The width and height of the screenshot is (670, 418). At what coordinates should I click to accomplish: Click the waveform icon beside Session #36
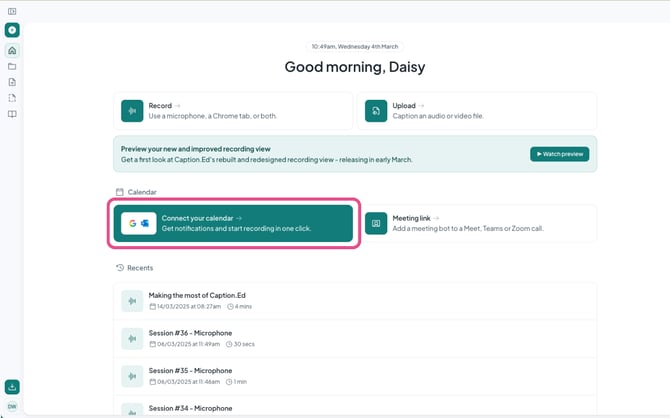tap(132, 338)
